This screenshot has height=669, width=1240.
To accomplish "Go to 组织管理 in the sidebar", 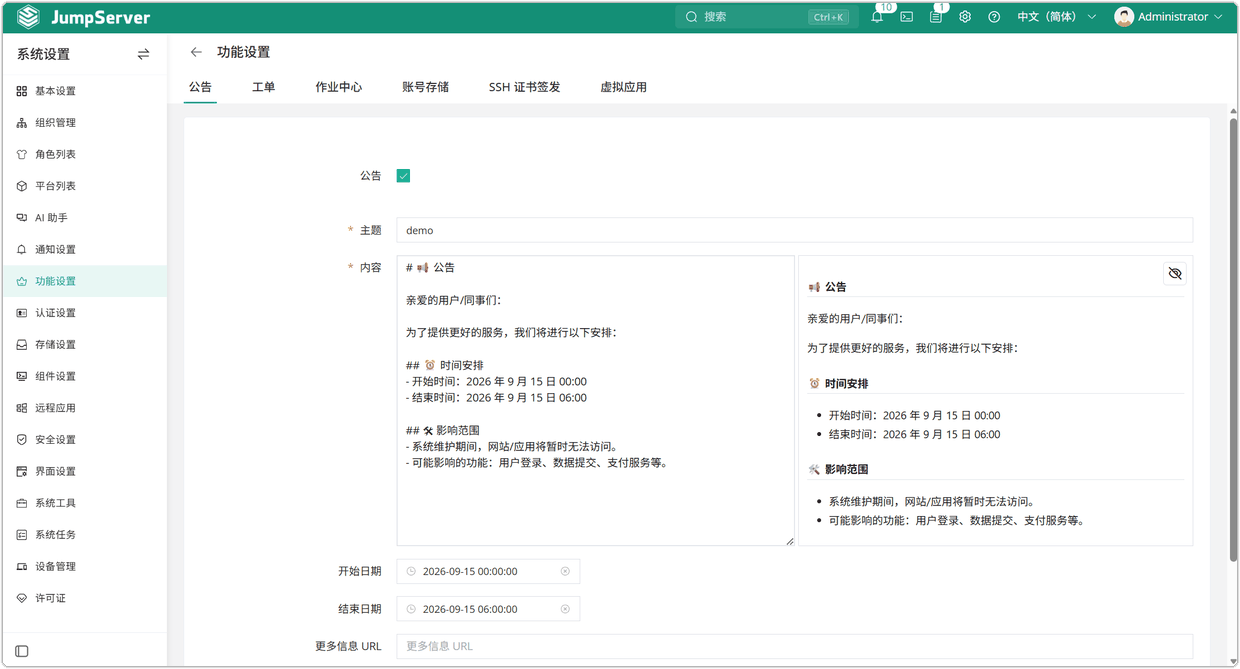I will coord(84,123).
